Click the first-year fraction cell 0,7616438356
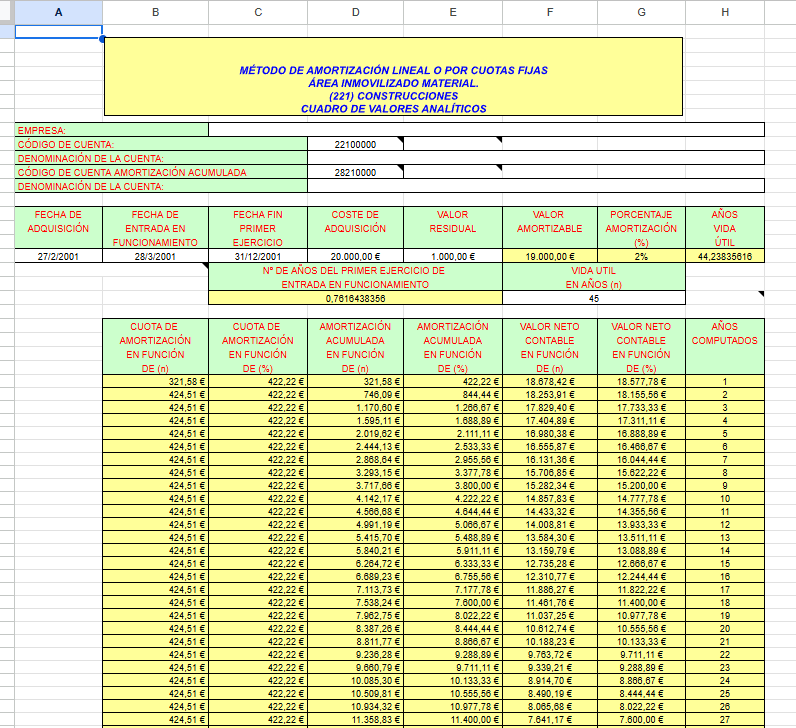 point(355,298)
